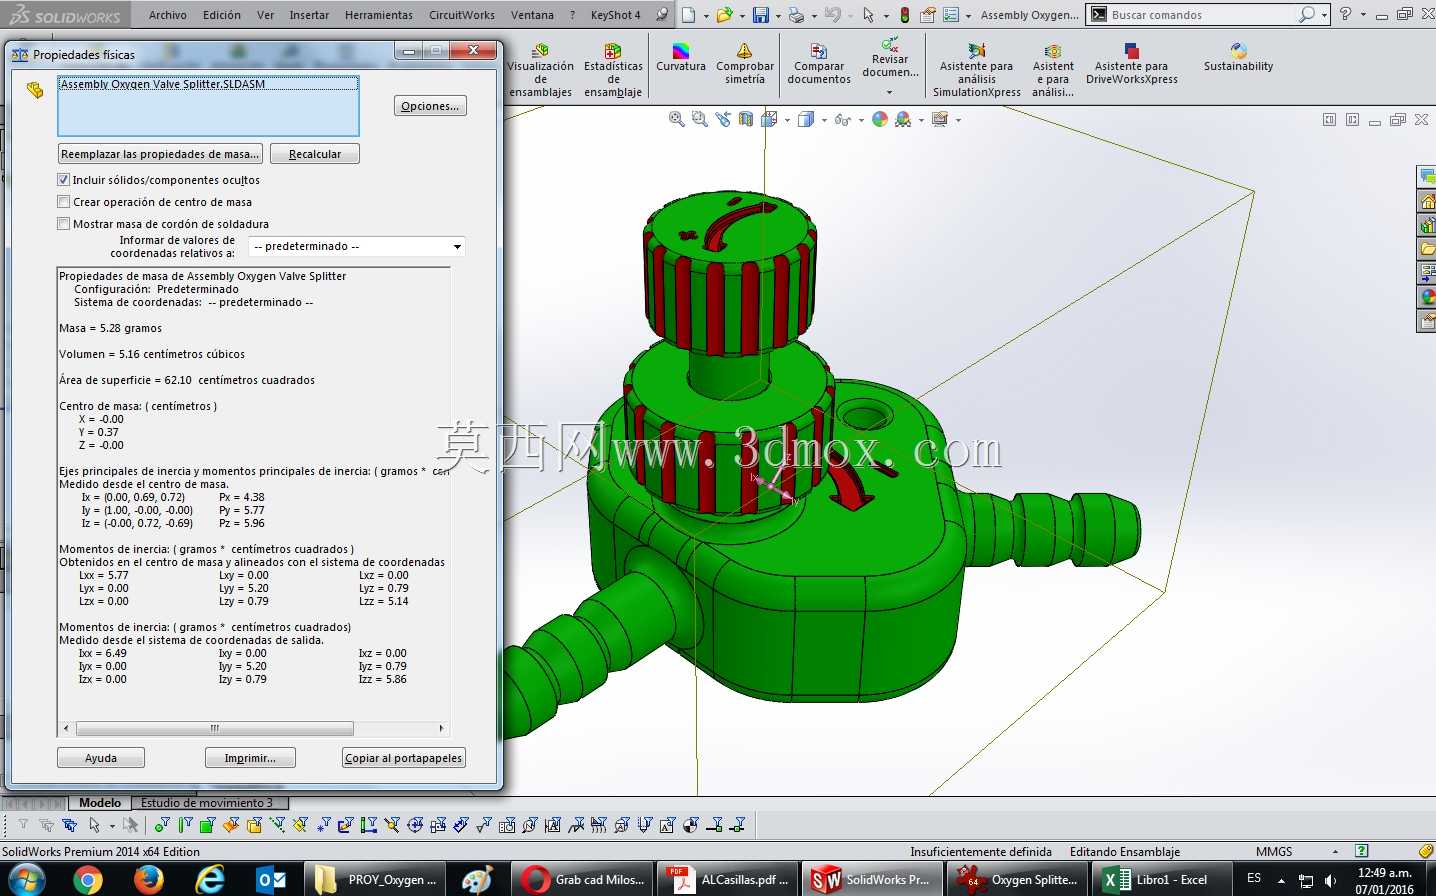Expand the hide/show items dropdown arrow
1436x896 pixels.
[x=861, y=120]
